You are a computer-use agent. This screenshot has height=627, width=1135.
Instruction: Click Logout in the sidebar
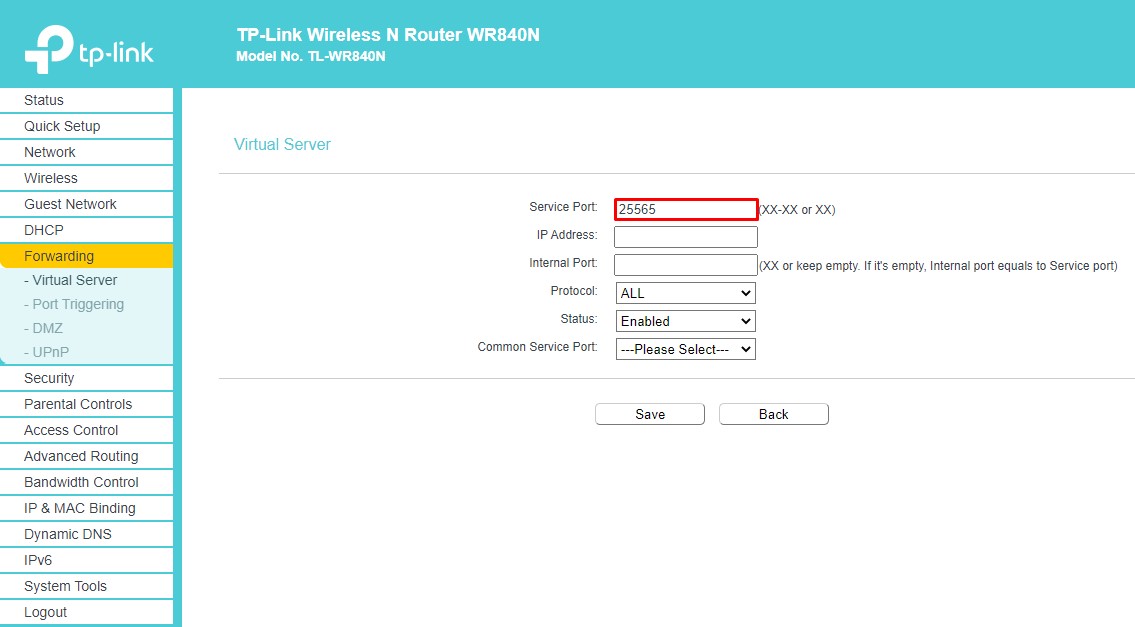86,613
